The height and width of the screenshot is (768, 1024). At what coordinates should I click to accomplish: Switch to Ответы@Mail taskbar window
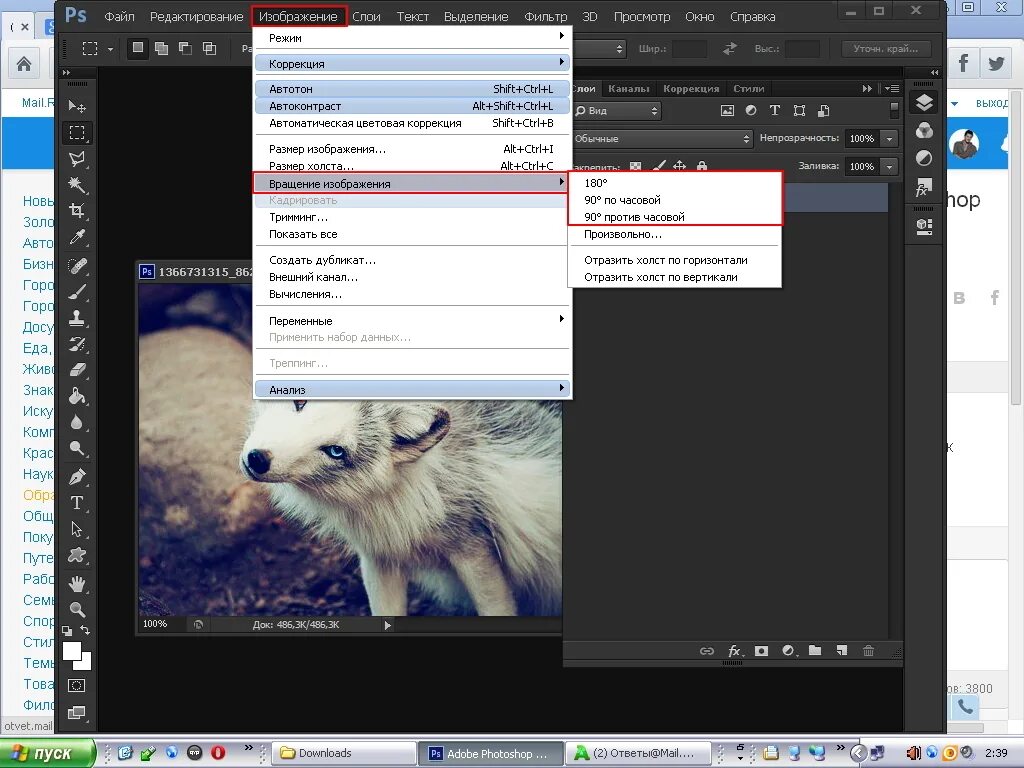coord(636,753)
